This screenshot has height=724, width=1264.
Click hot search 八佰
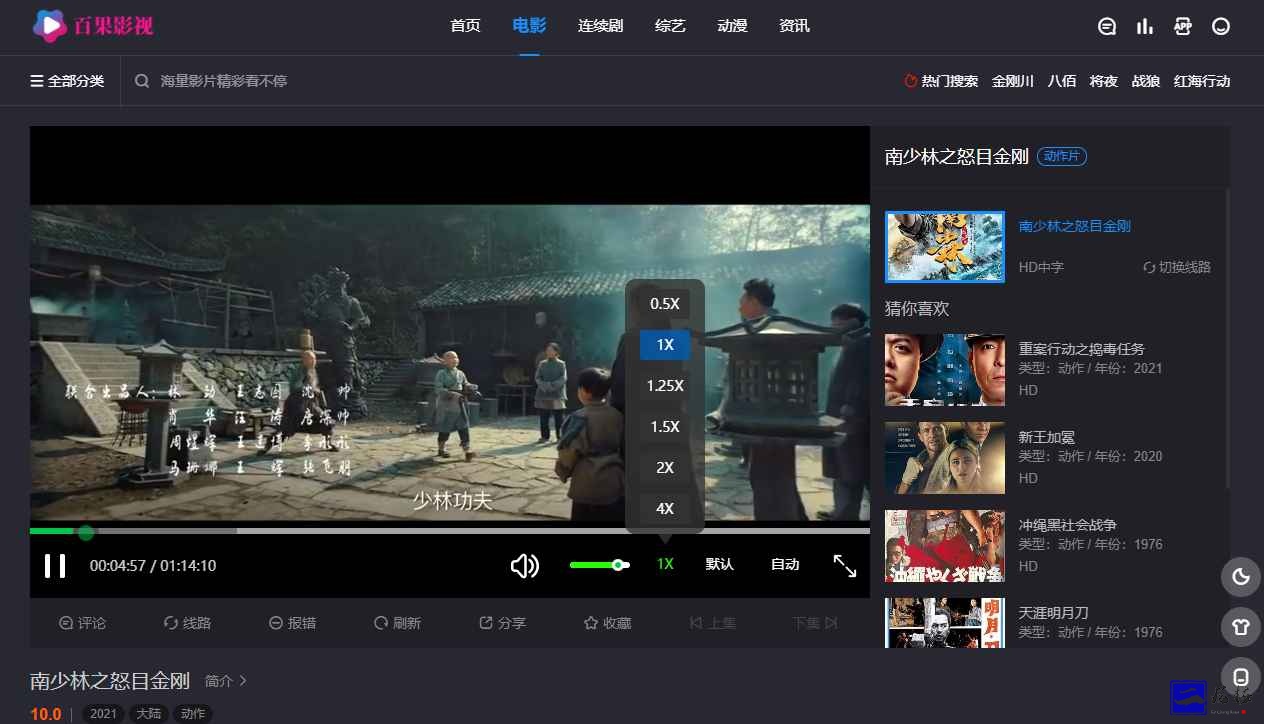[x=1062, y=81]
